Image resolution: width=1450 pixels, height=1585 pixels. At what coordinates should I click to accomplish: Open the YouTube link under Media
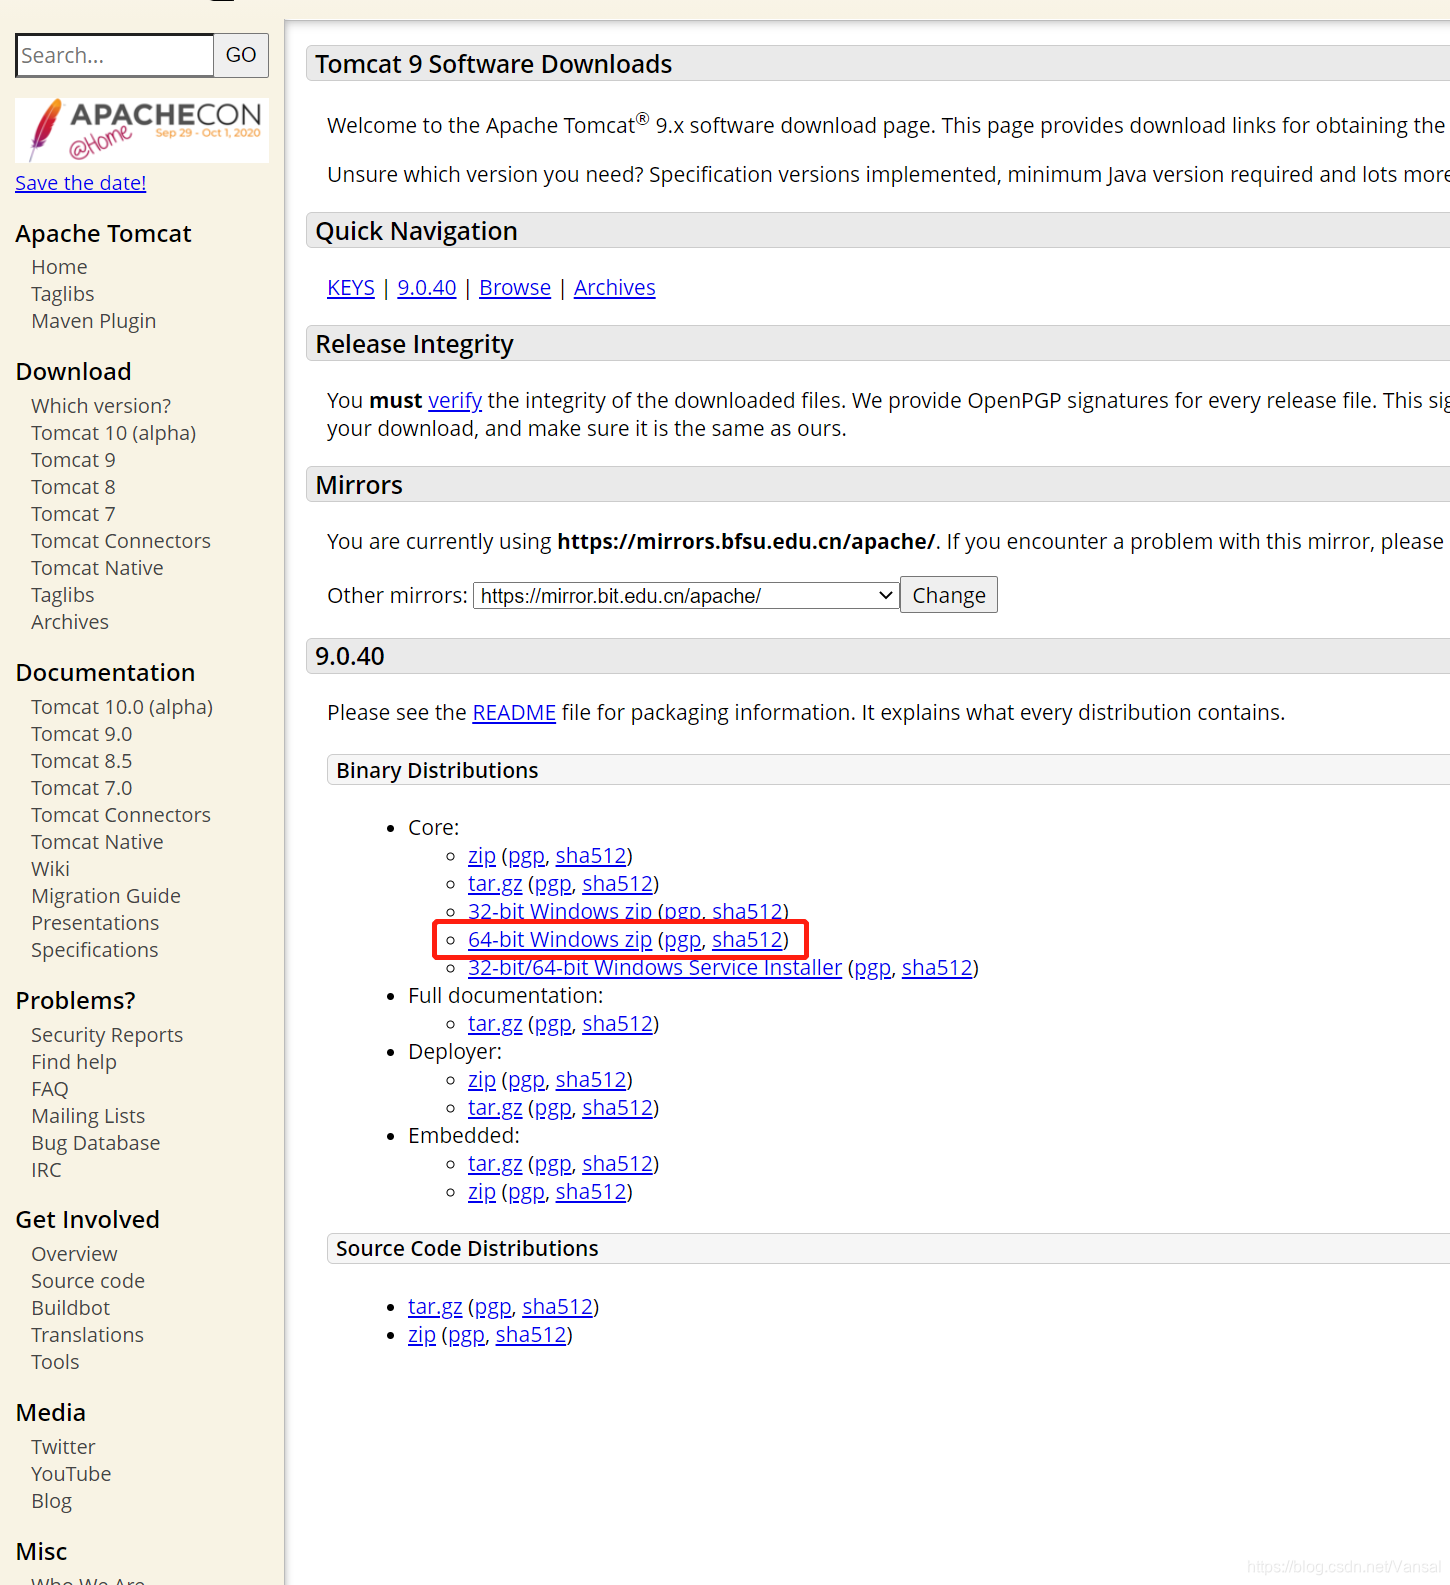(71, 1474)
